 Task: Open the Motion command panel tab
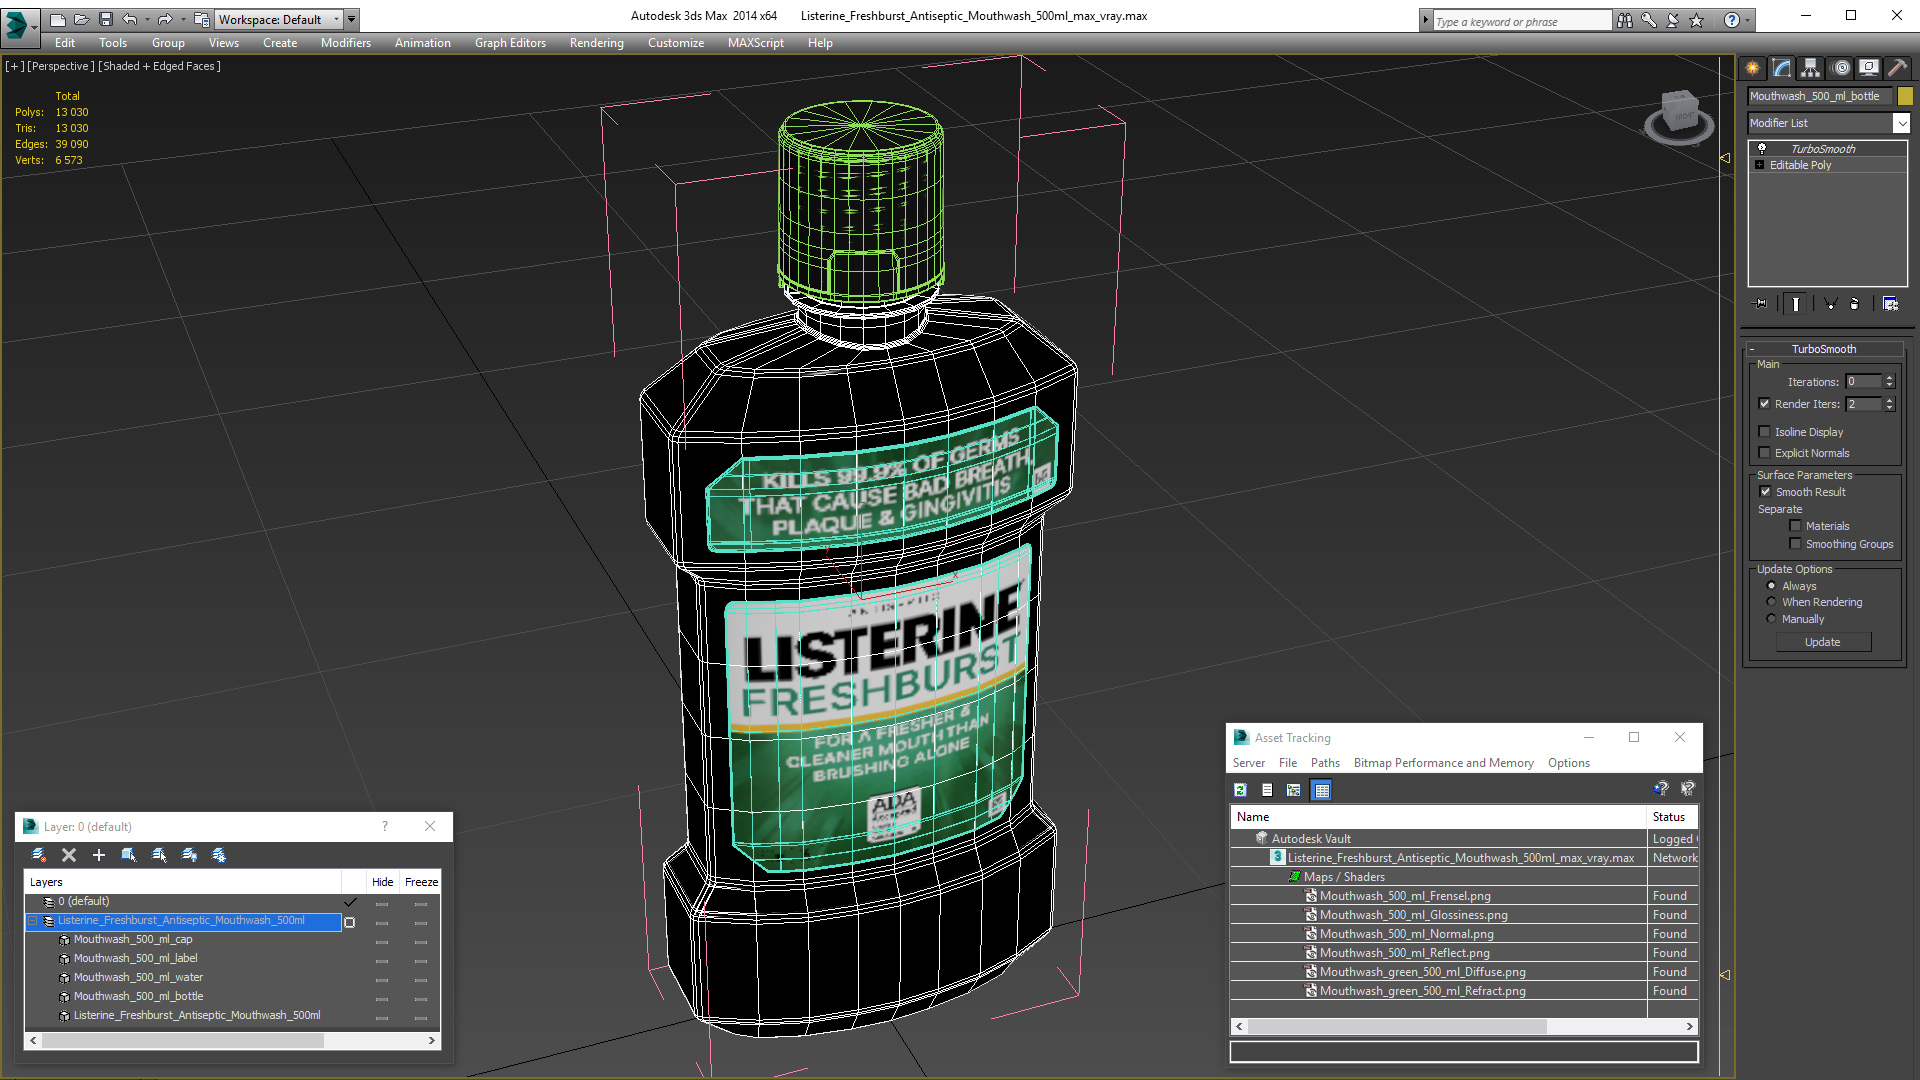[x=1840, y=68]
